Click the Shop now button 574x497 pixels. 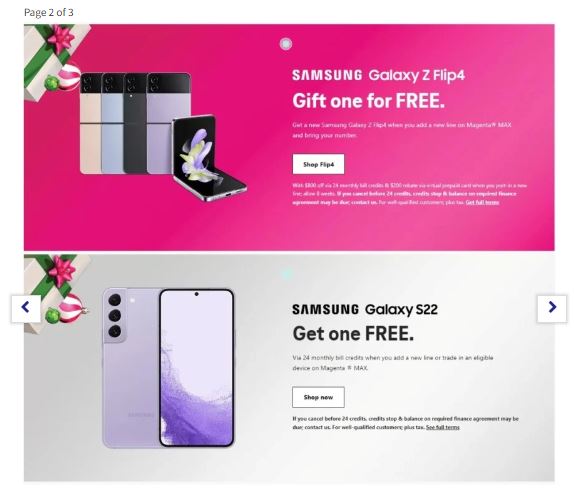point(318,397)
